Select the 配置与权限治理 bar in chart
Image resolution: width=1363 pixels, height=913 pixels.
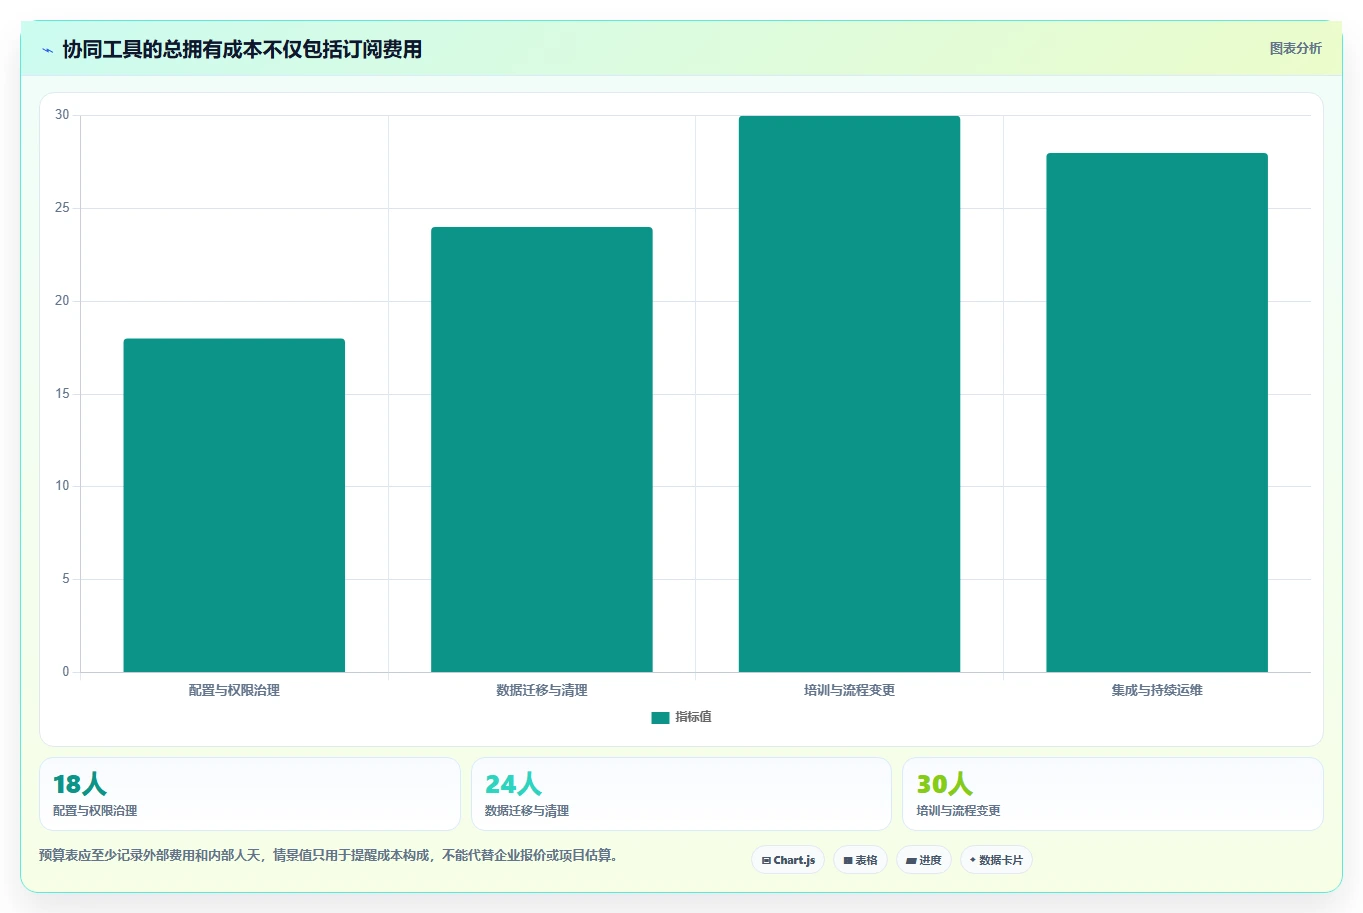click(x=234, y=505)
